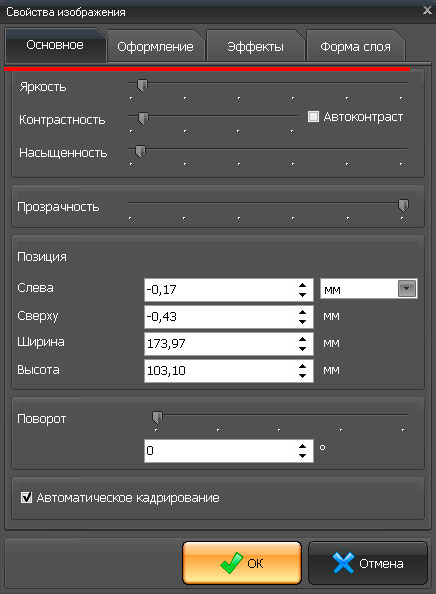
Task: Open the мм units dropdown
Action: click(x=407, y=289)
